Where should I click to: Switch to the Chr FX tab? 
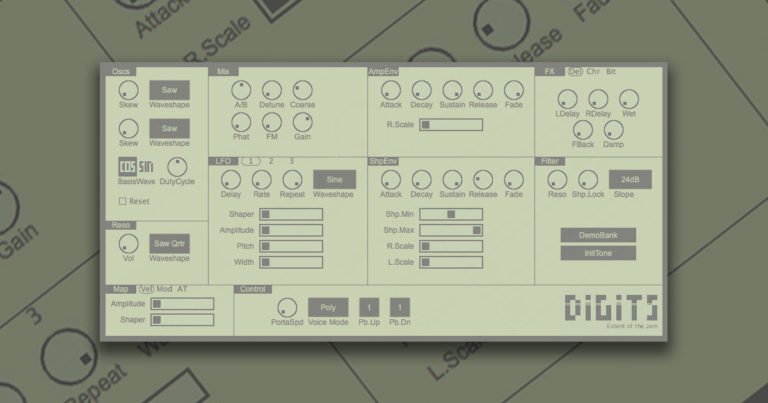[593, 71]
